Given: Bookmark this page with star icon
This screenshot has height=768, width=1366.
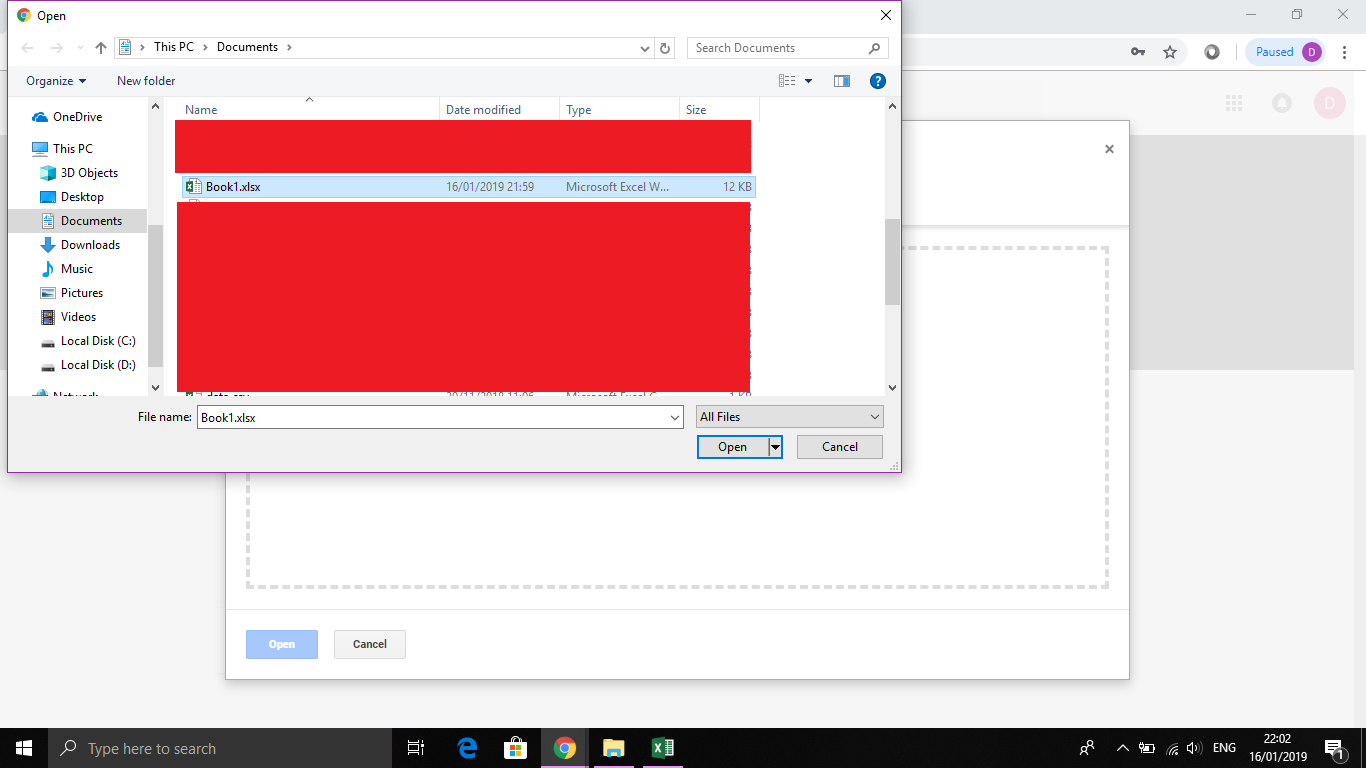Looking at the screenshot, I should click(x=1170, y=52).
